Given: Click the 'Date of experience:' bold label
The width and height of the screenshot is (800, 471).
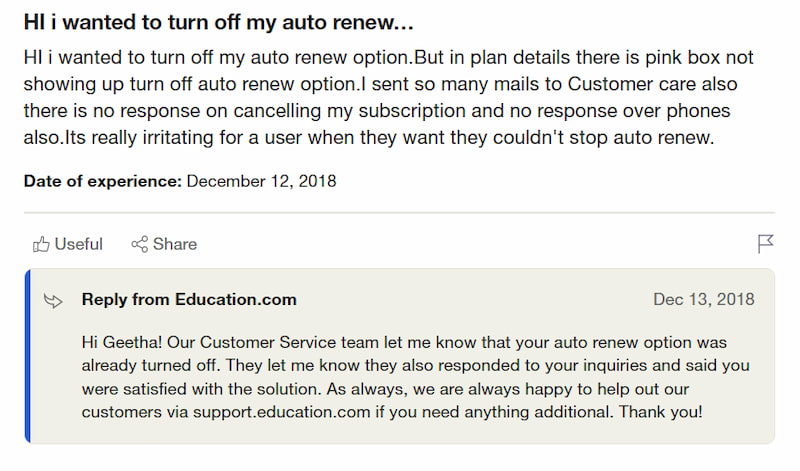Looking at the screenshot, I should pyautogui.click(x=103, y=181).
